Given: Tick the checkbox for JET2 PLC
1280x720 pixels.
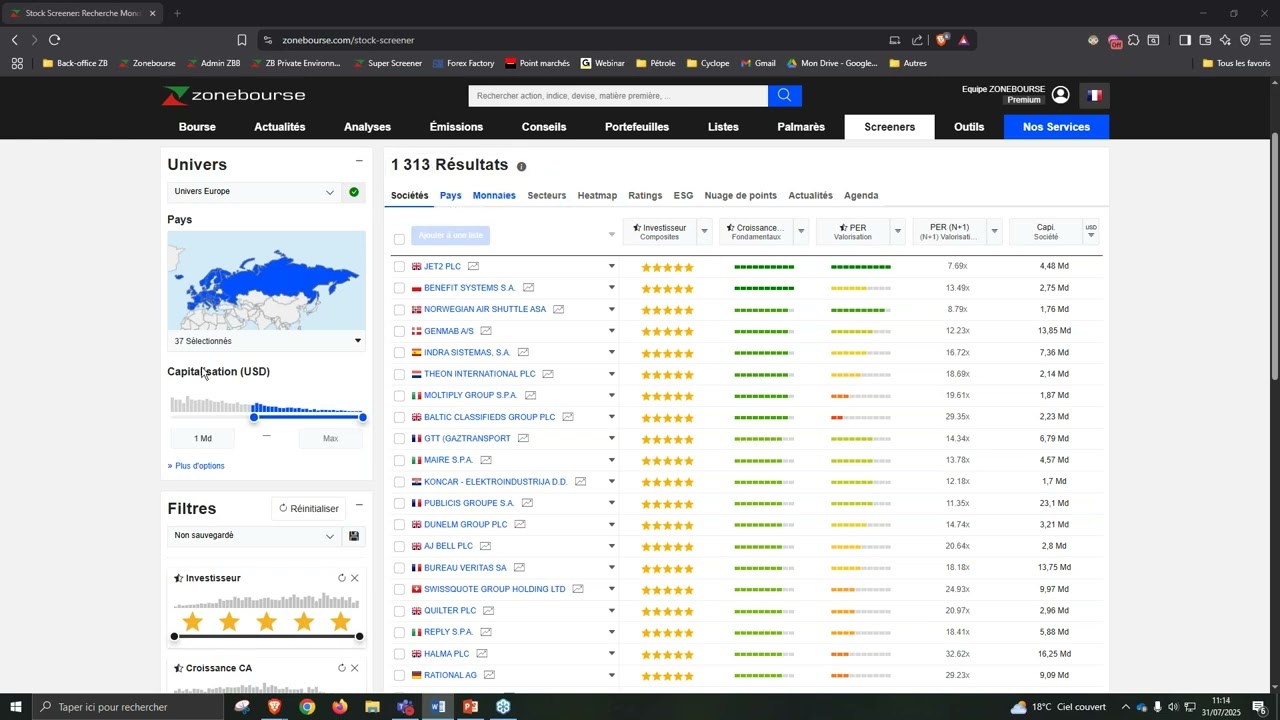Looking at the screenshot, I should [x=399, y=267].
